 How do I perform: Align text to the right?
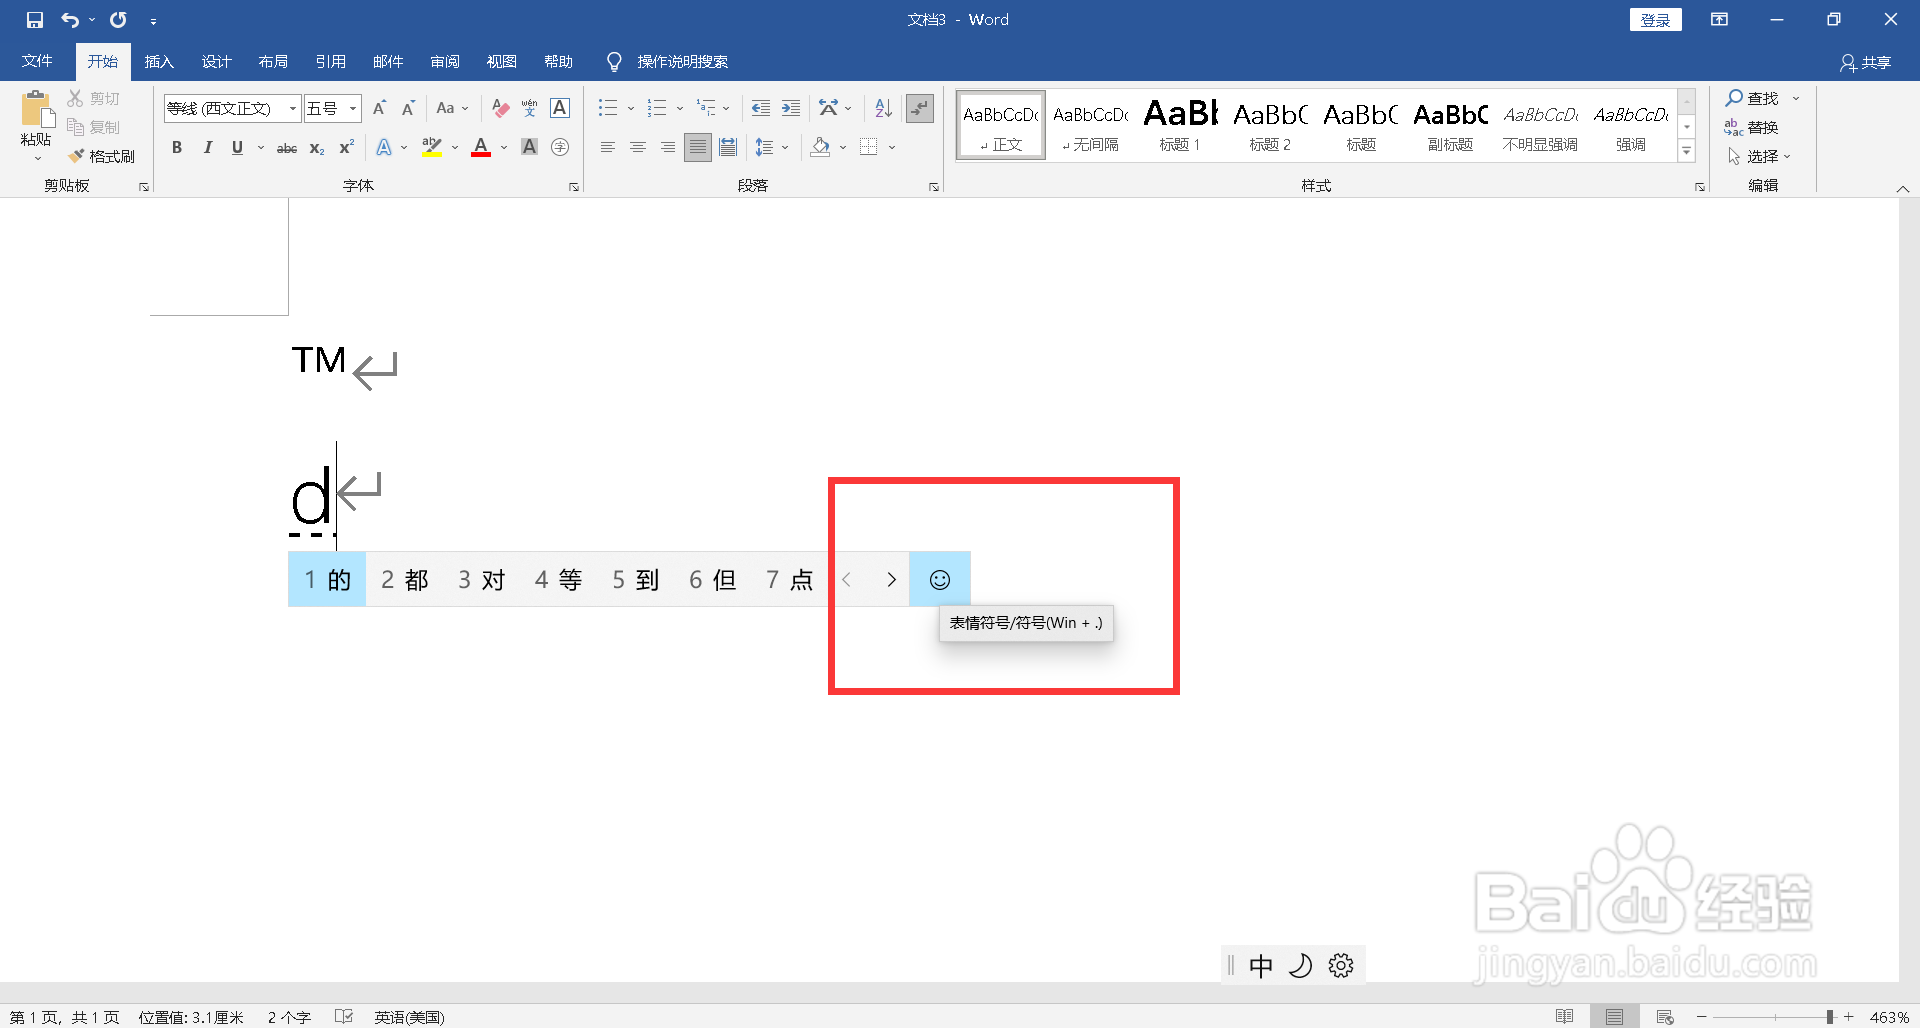pos(667,148)
